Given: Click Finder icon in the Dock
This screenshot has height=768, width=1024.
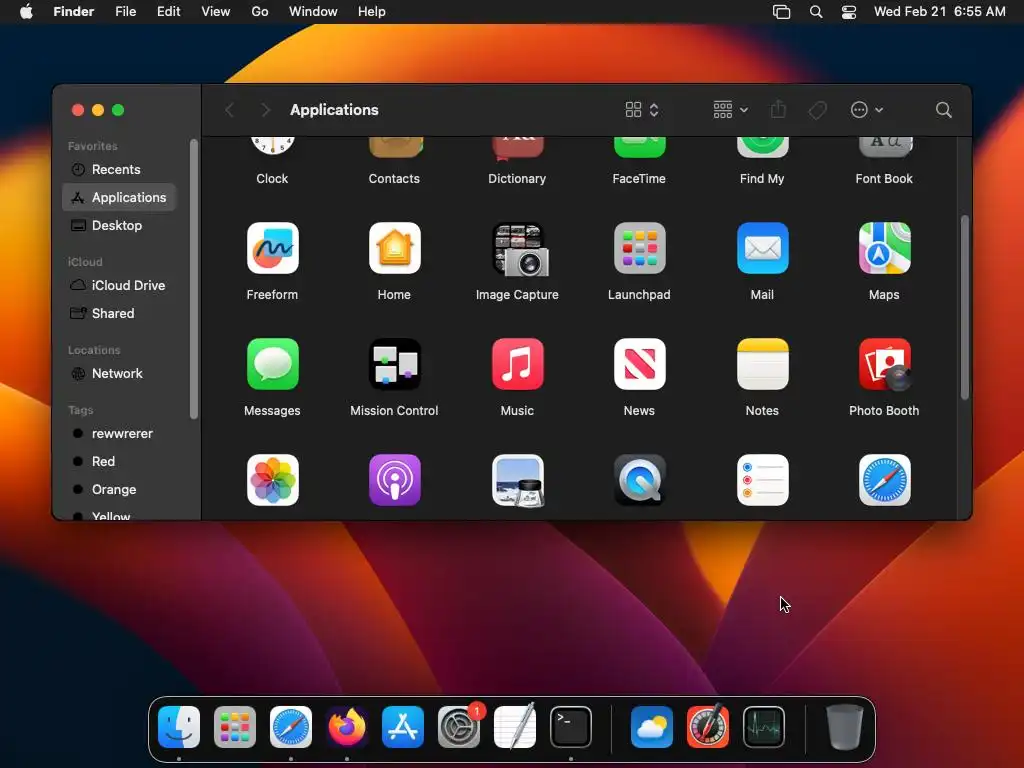Looking at the screenshot, I should [179, 726].
